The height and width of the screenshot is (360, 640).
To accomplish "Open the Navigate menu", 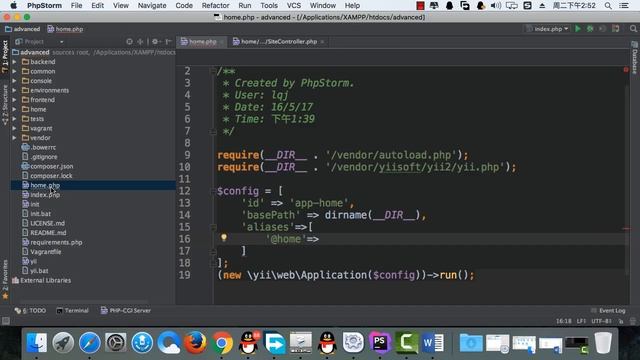I will 152,6.
